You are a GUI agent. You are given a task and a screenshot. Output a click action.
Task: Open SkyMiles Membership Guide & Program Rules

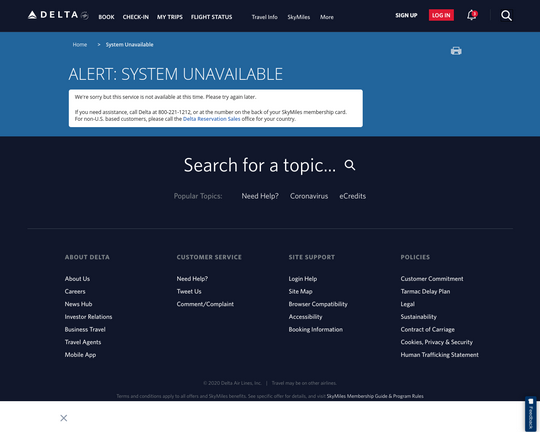coord(375,396)
